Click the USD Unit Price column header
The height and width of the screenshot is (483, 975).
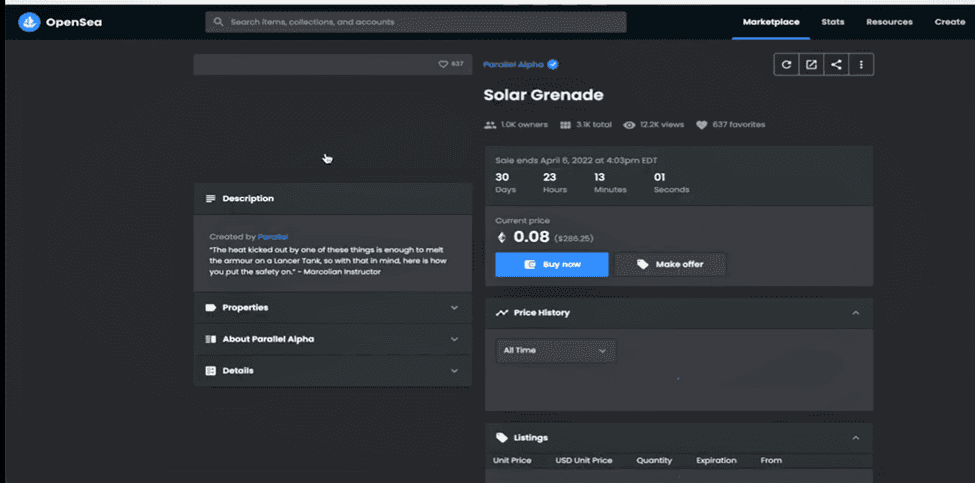pos(584,461)
